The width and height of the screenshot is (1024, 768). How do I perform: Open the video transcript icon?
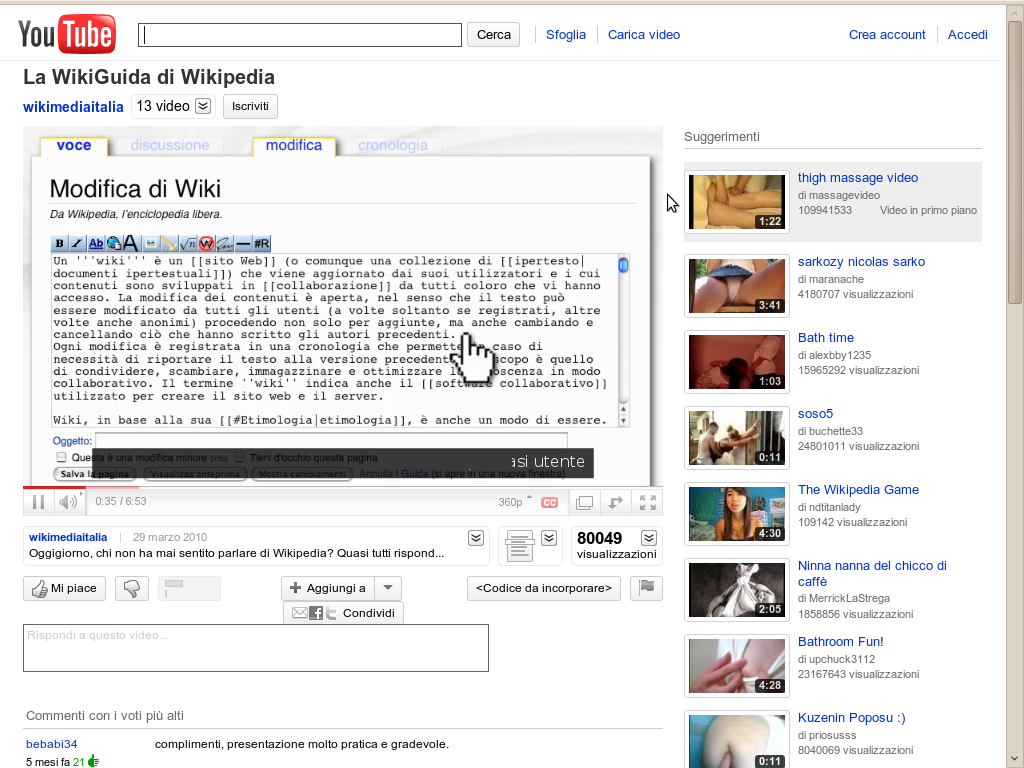[520, 545]
